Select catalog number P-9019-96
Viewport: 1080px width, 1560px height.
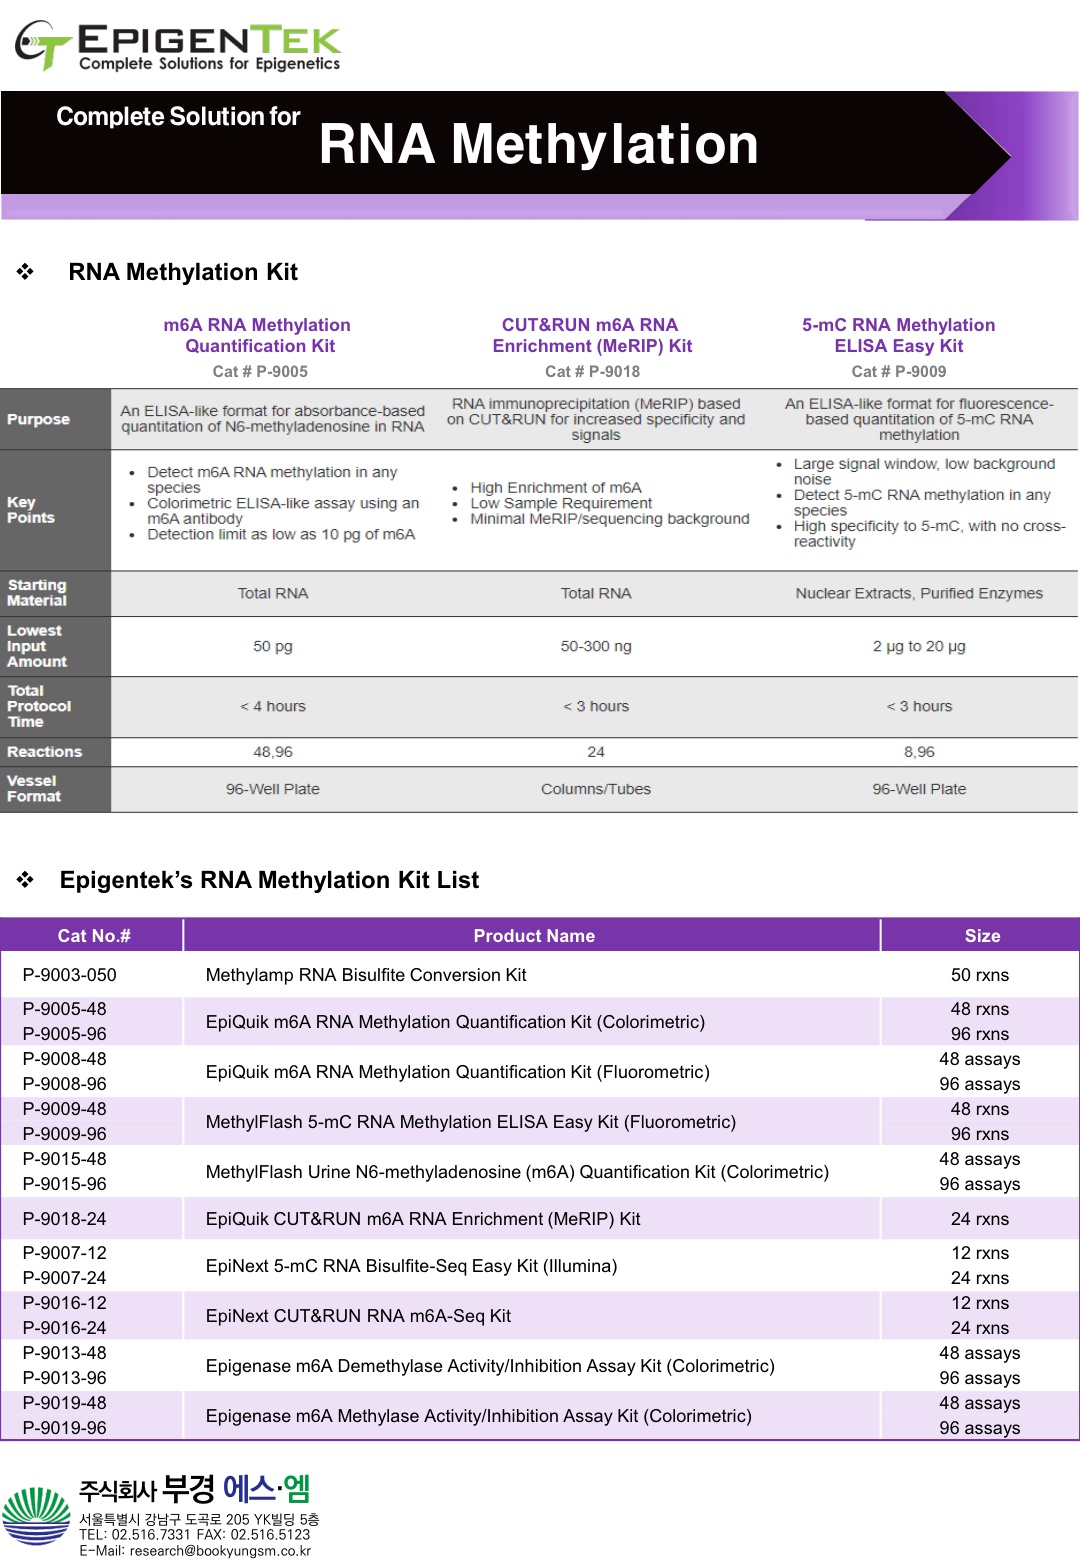point(65,1428)
